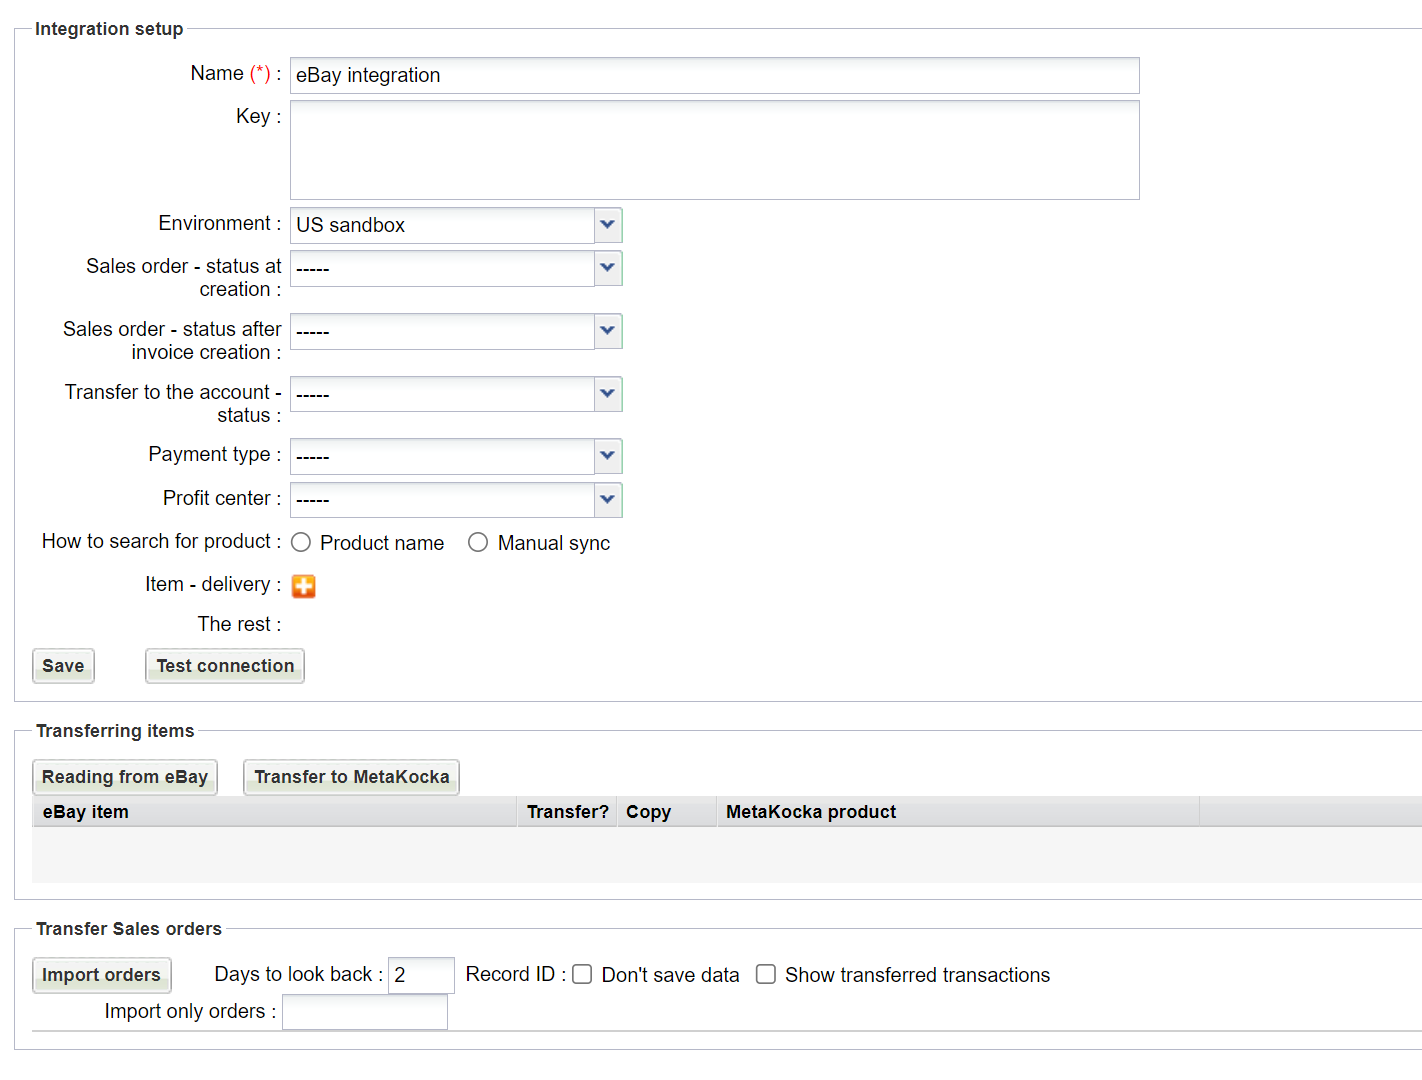Enable Show transferred transactions checkbox
This screenshot has height=1080, width=1422.
coord(766,974)
